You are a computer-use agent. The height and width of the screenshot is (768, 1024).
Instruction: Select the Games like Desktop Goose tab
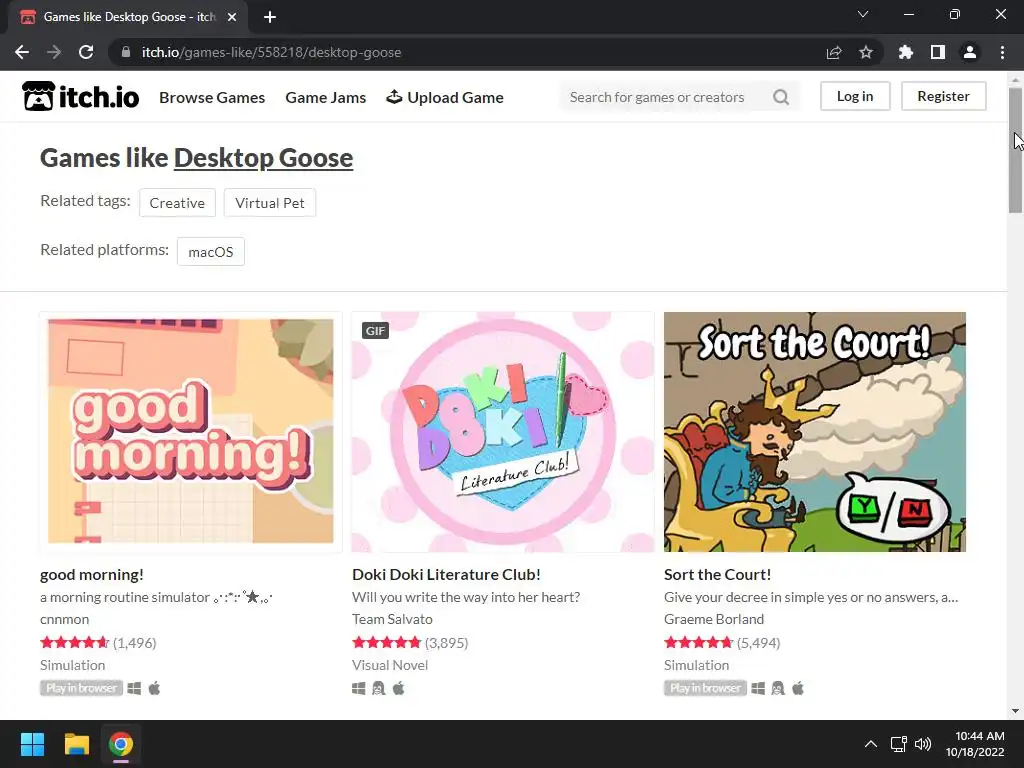[128, 17]
